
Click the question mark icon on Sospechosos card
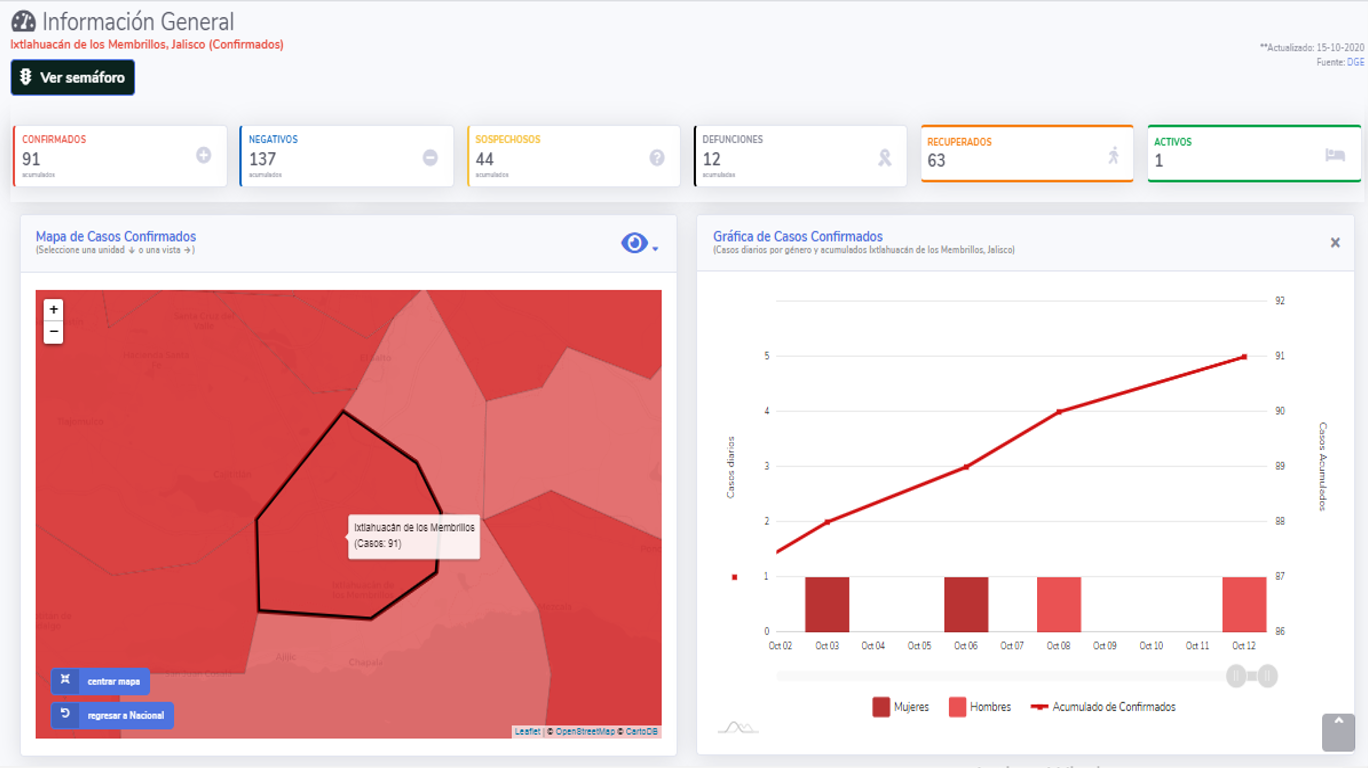pos(657,157)
